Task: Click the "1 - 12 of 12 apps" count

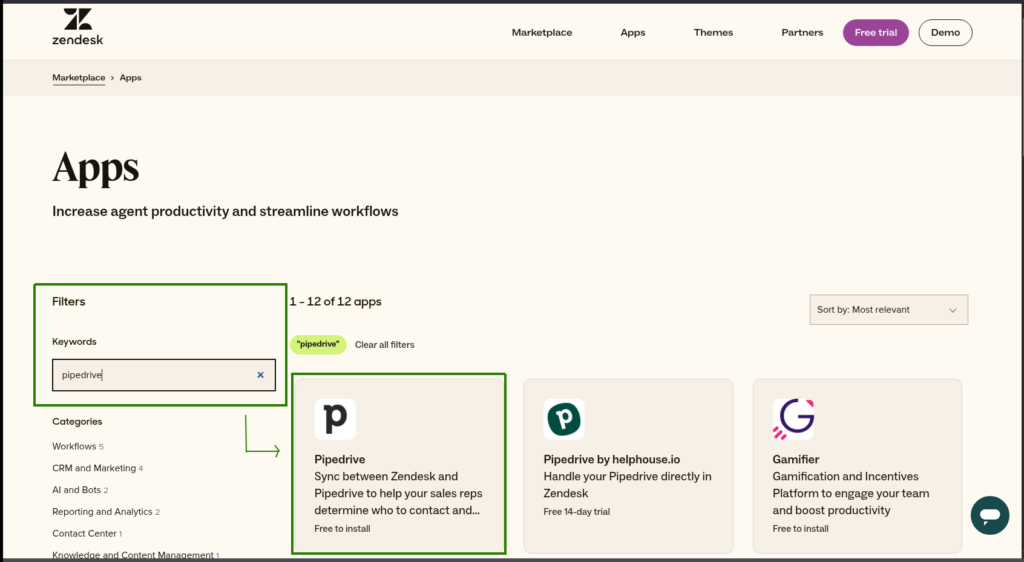Action: [x=336, y=302]
